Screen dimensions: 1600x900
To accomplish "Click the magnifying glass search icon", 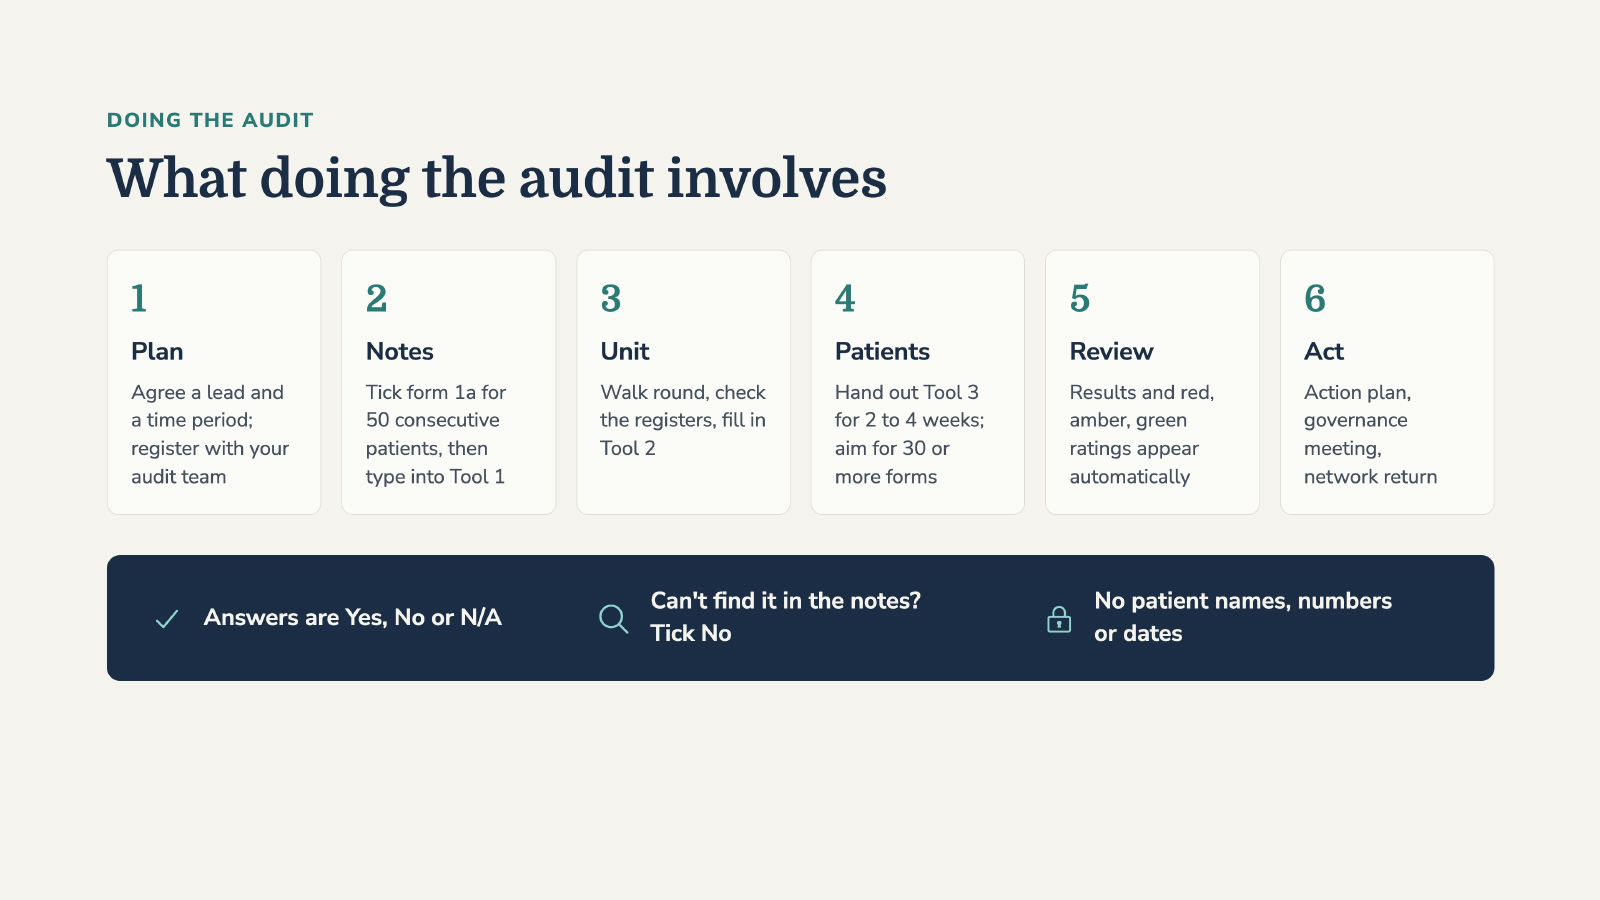I will [x=613, y=619].
